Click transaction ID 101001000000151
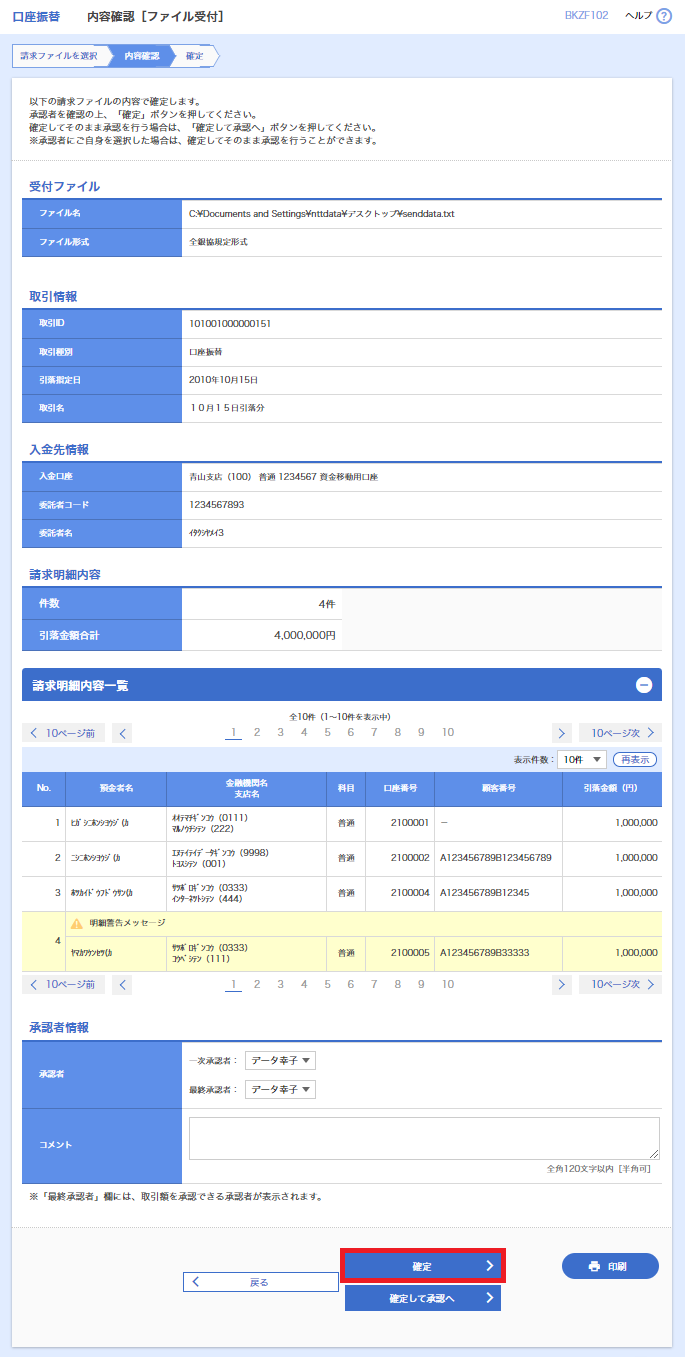 point(230,324)
